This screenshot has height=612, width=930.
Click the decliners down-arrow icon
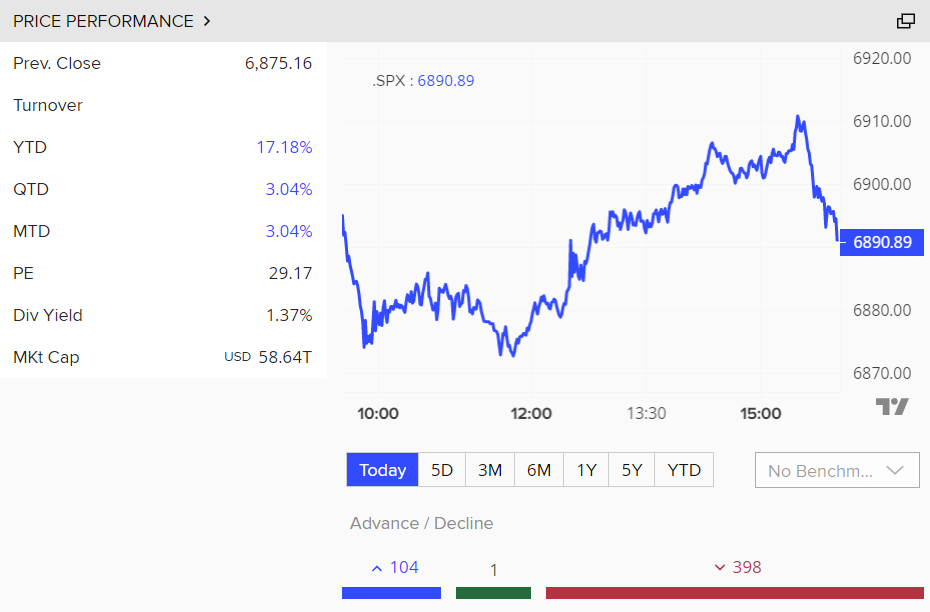coord(719,568)
